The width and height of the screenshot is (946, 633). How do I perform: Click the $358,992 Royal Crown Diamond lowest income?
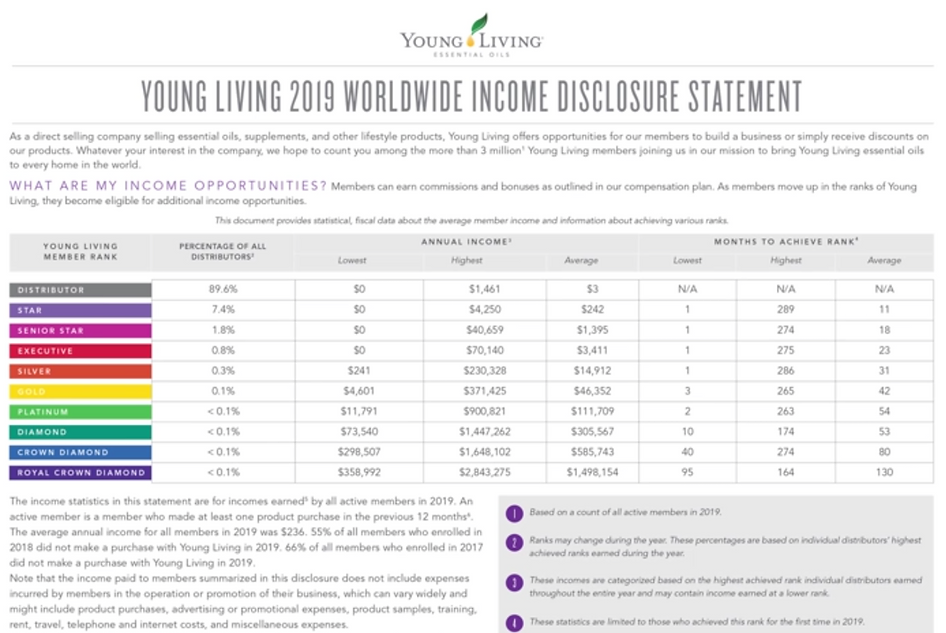click(x=359, y=472)
